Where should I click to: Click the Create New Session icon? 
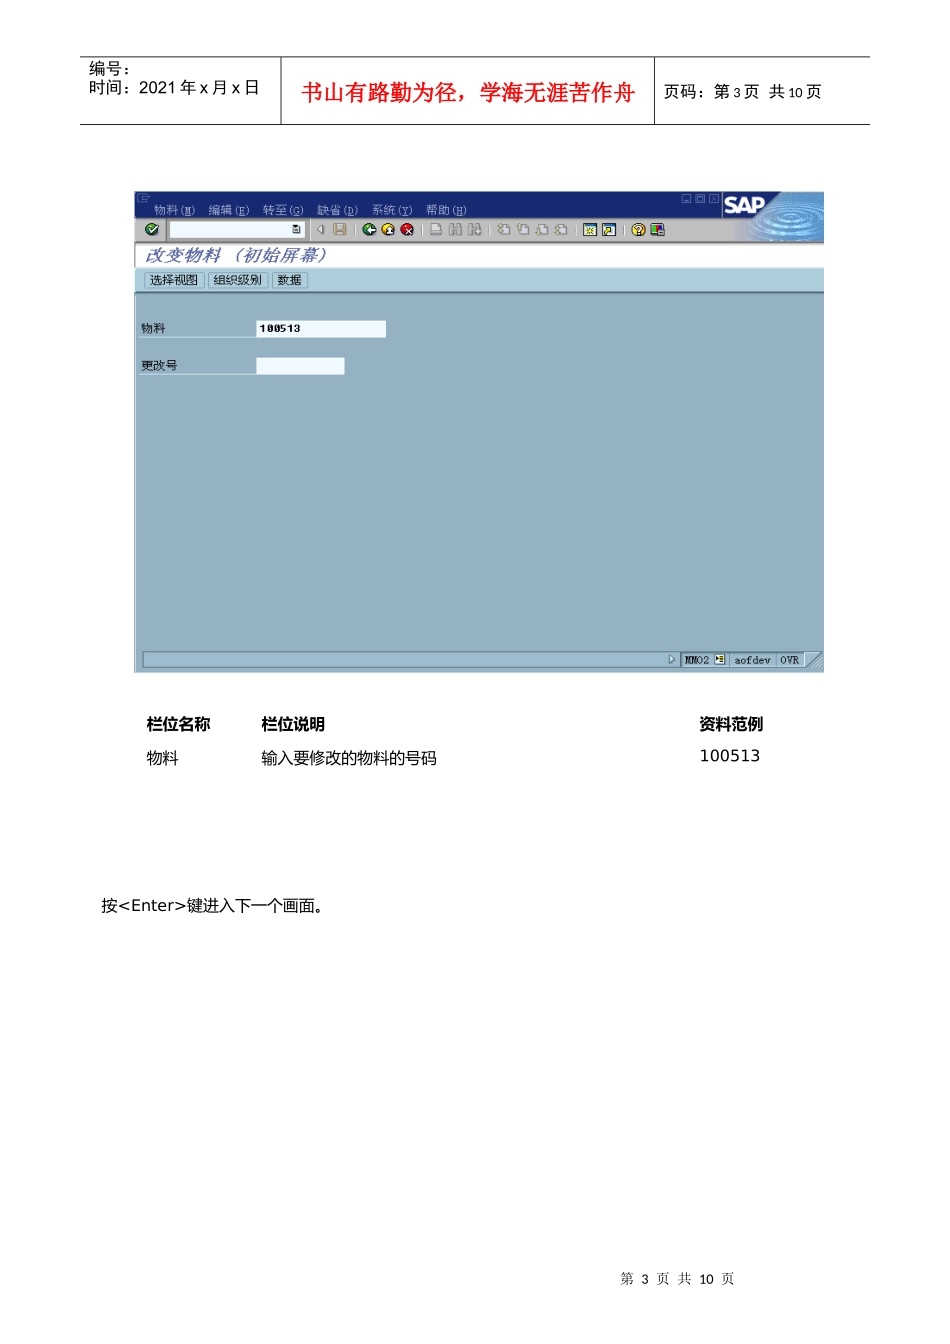click(590, 230)
